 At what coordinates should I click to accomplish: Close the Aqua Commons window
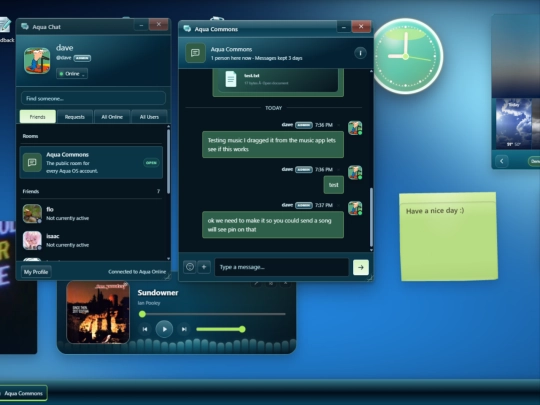361,27
